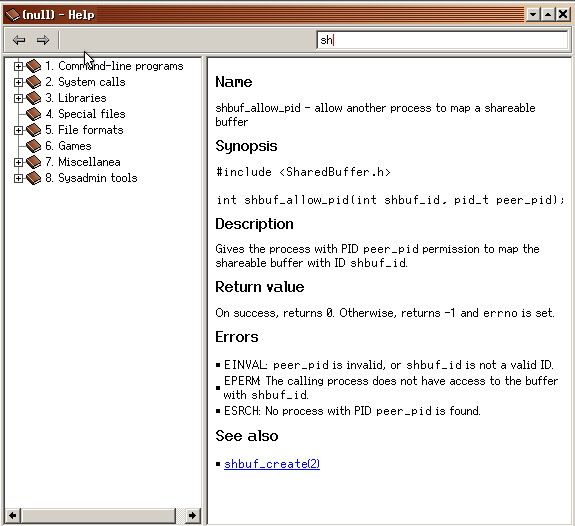Viewport: 575px width, 526px height.
Task: Minimize the Help window
Action: click(x=533, y=15)
